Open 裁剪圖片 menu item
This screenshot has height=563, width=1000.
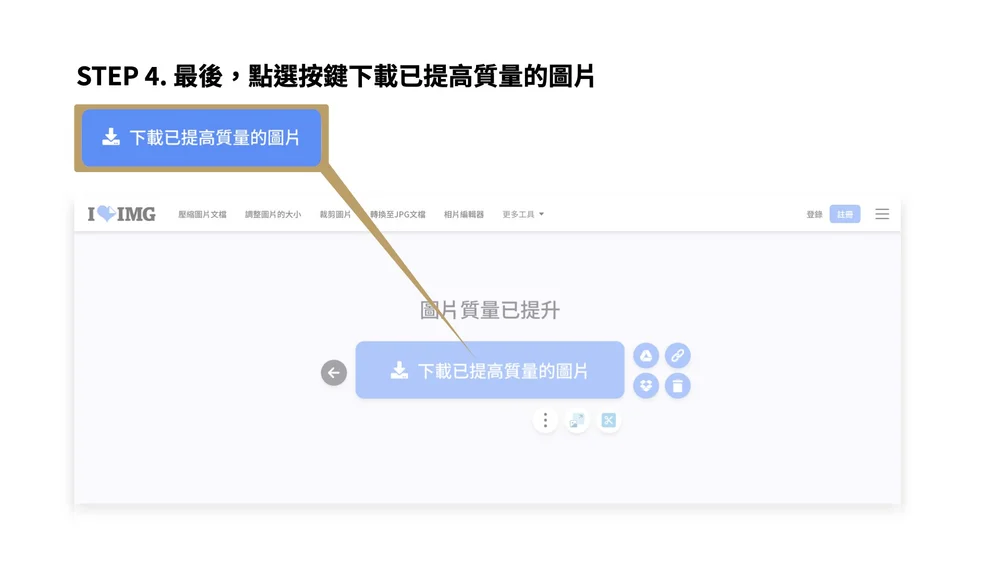[x=335, y=214]
